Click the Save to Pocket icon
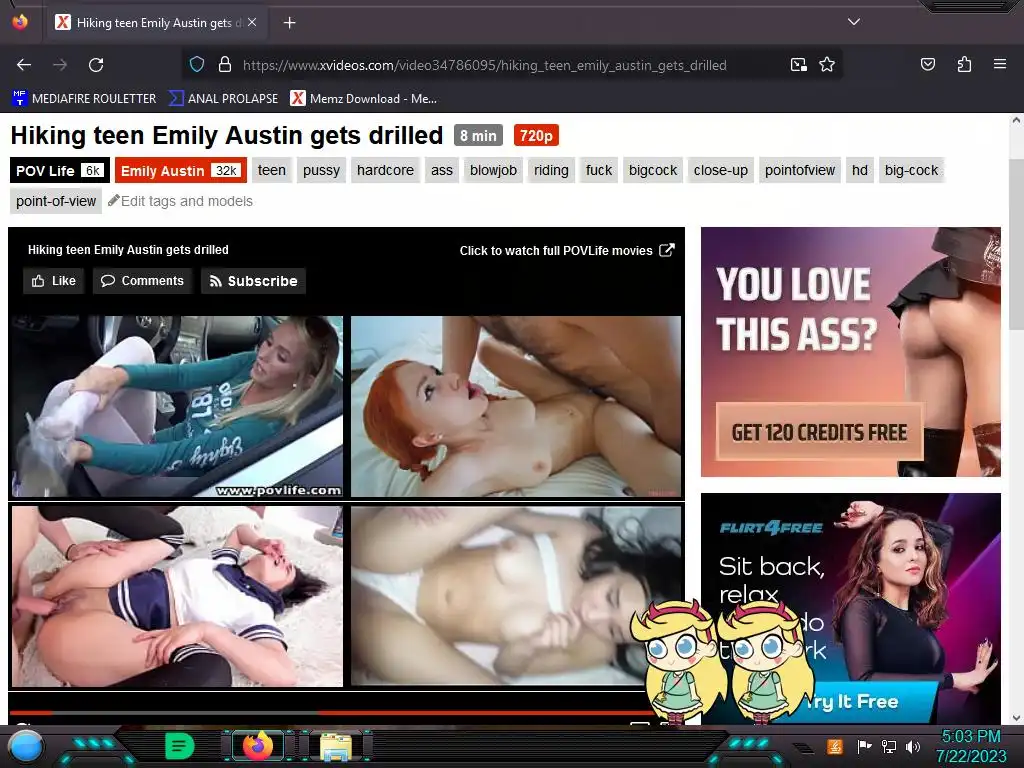 [x=927, y=65]
